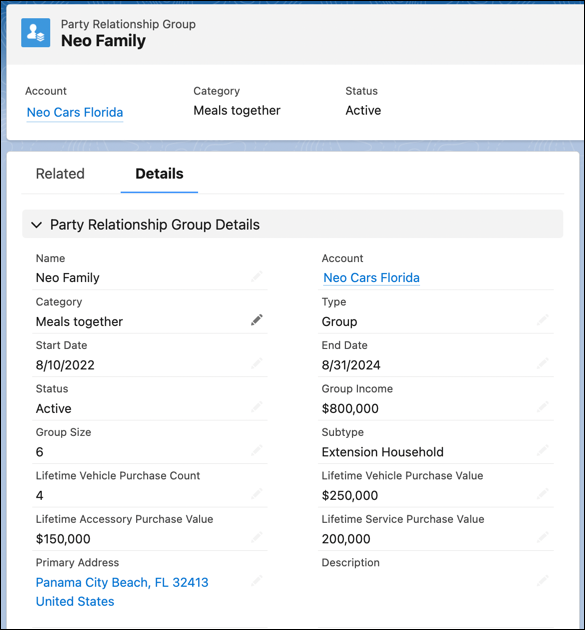Click edit pencil for Type field
This screenshot has width=585, height=630.
pyautogui.click(x=542, y=320)
